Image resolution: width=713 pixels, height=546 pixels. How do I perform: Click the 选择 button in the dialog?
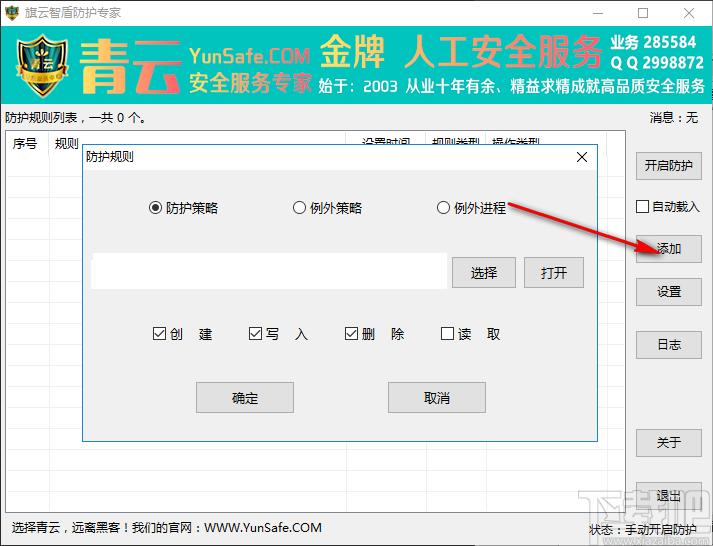click(484, 273)
